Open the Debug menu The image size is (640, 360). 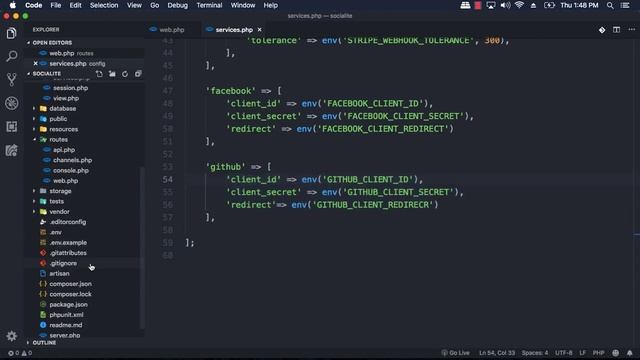(178, 5)
